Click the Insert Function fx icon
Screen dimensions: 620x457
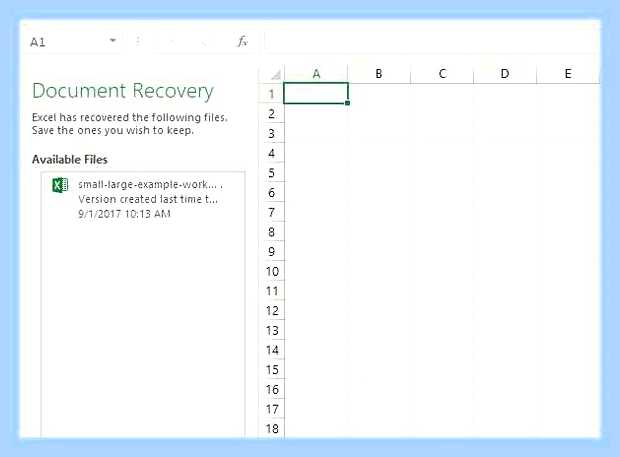(242, 41)
